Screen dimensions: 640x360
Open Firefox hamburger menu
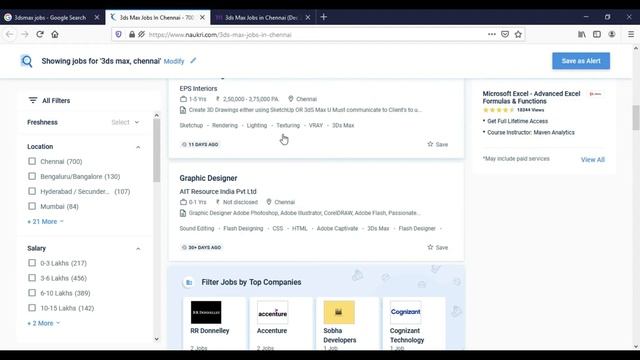[x=631, y=34]
